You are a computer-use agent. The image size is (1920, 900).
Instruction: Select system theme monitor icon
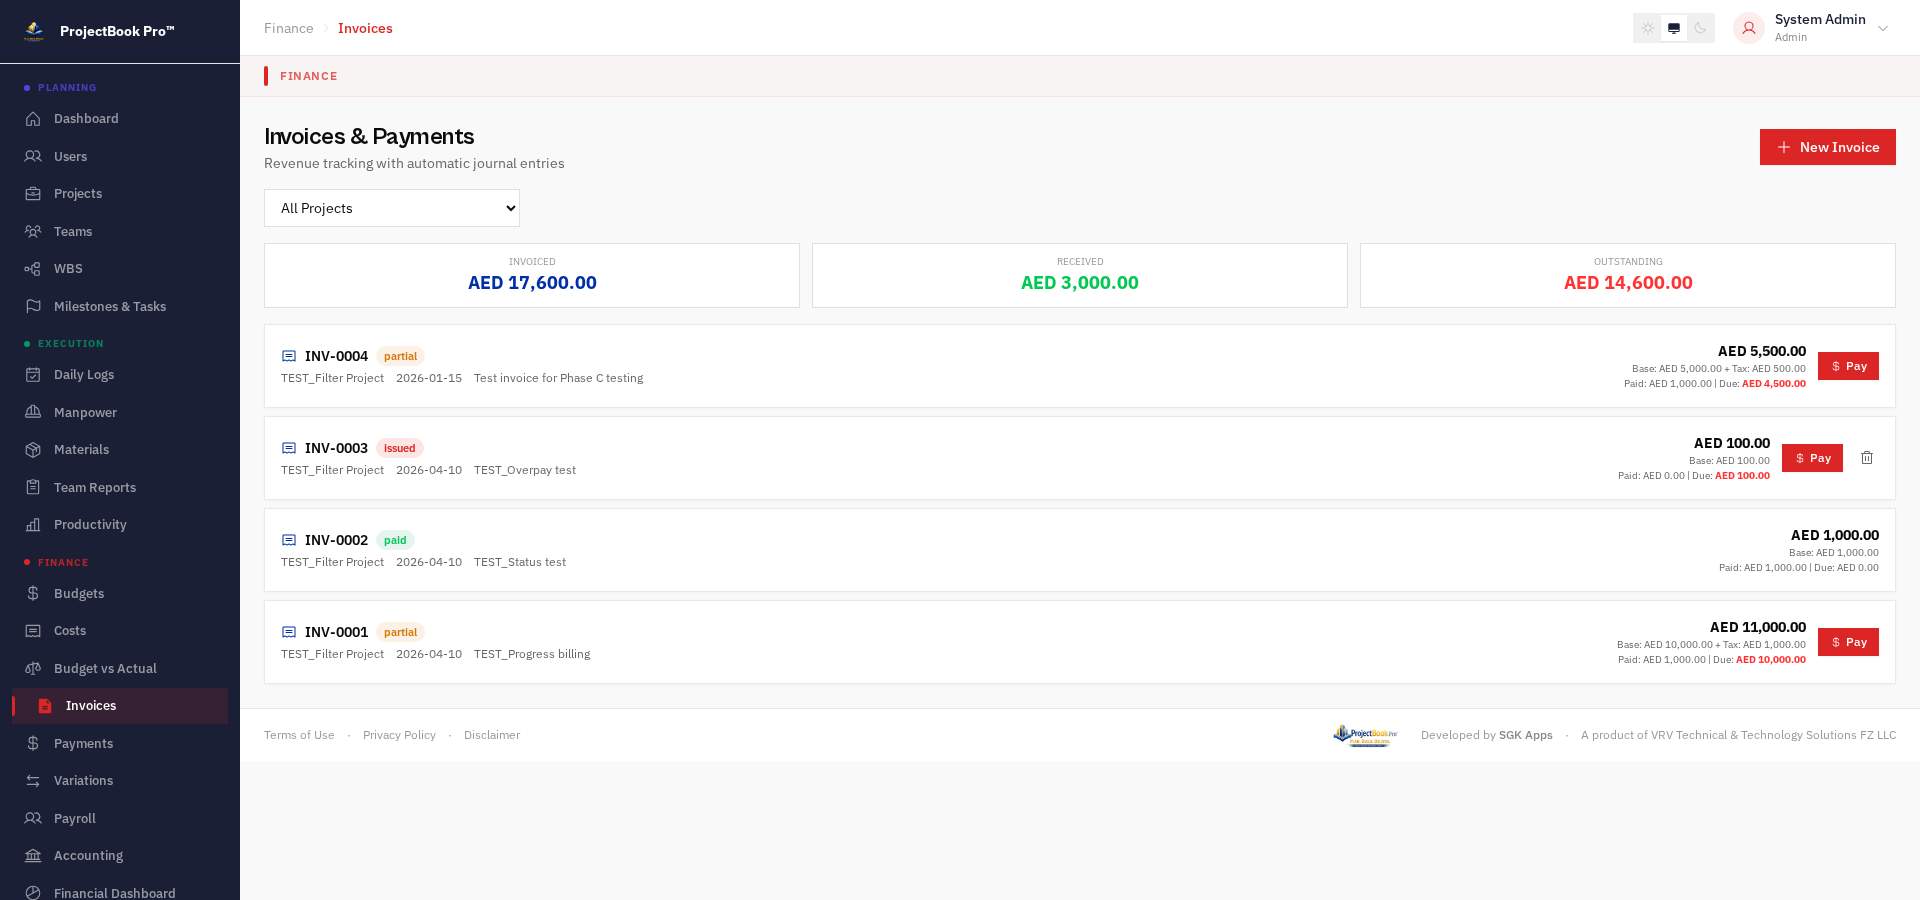pos(1674,28)
